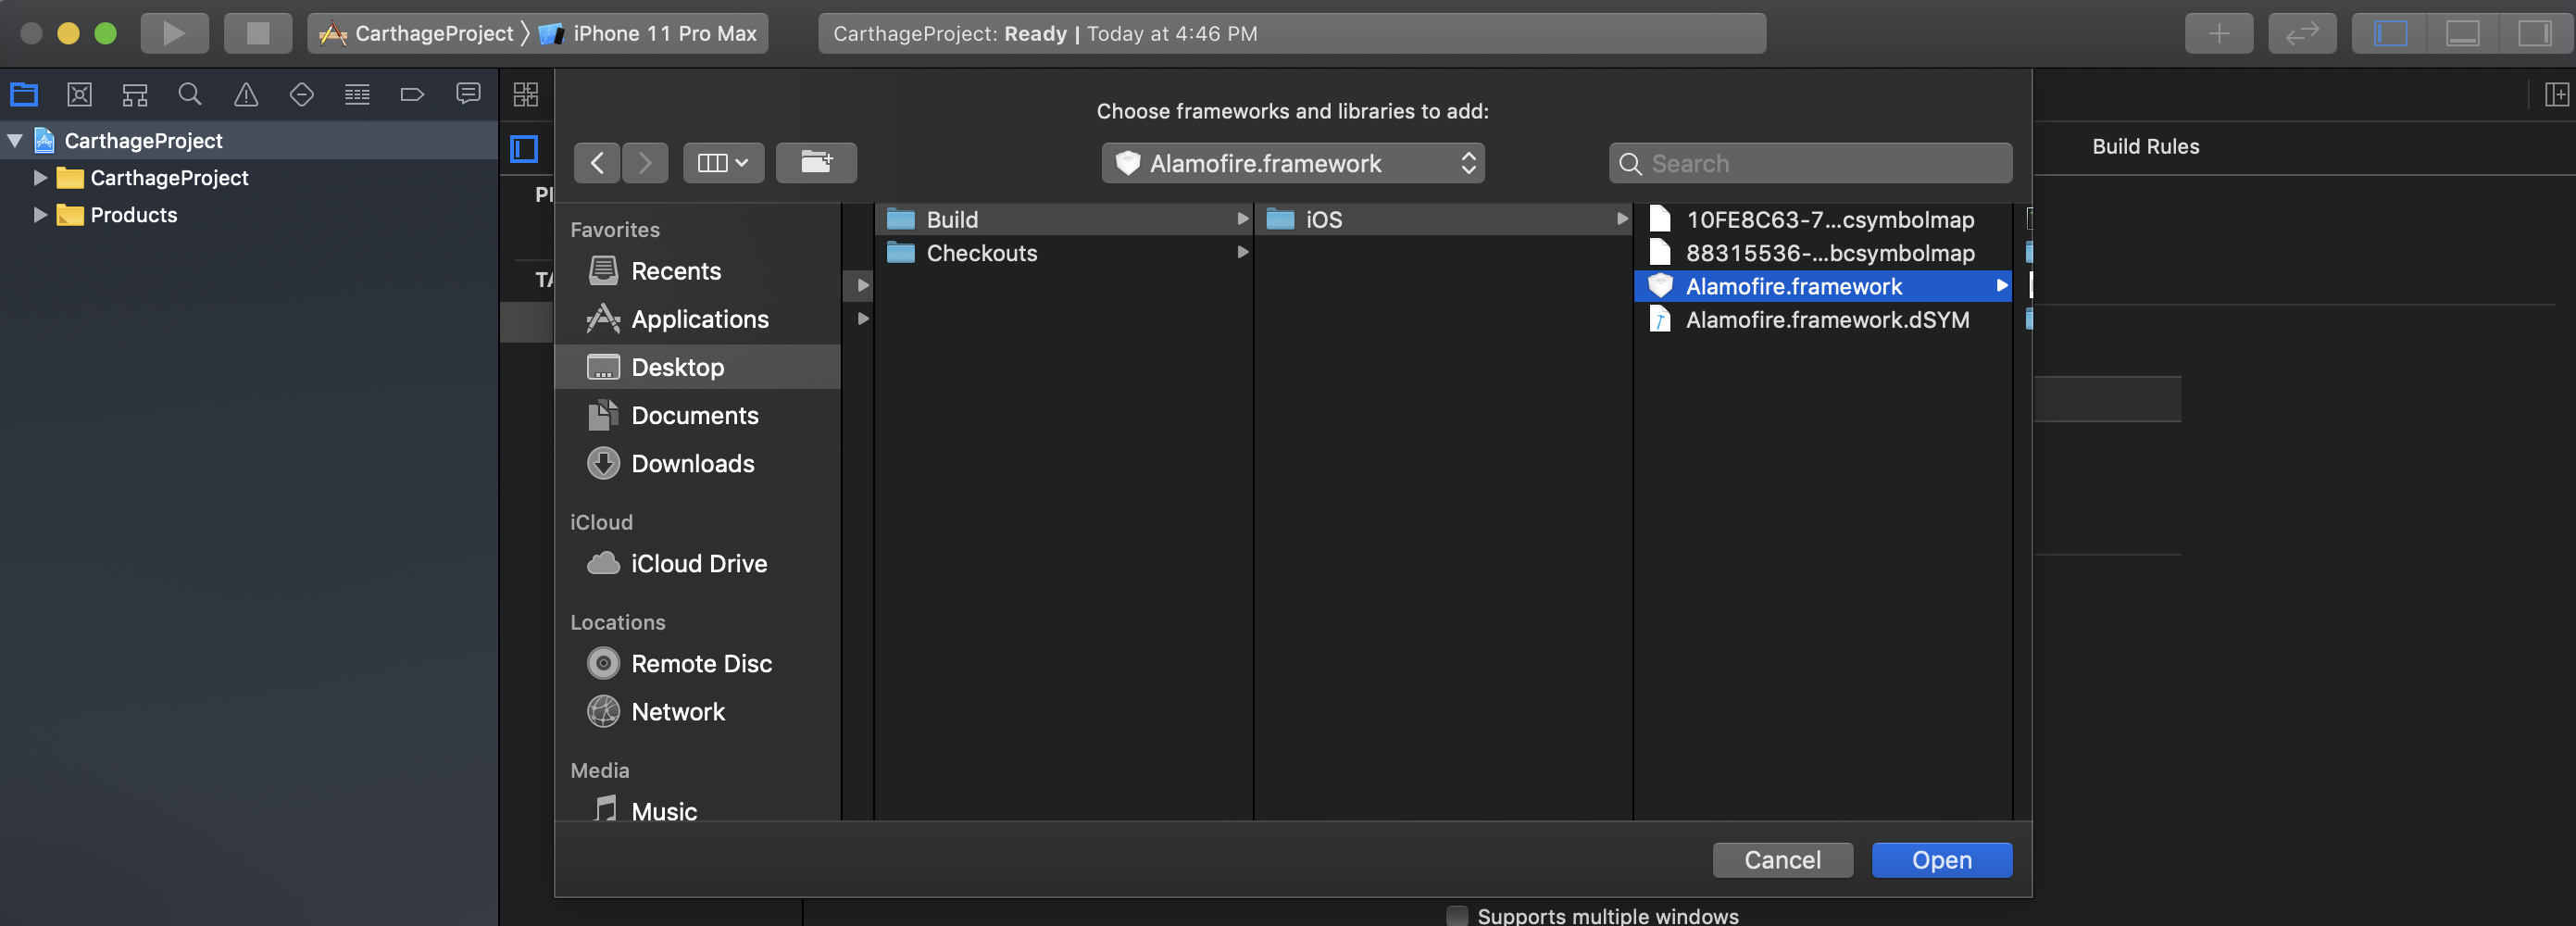Expand the Products folder group

pyautogui.click(x=40, y=215)
